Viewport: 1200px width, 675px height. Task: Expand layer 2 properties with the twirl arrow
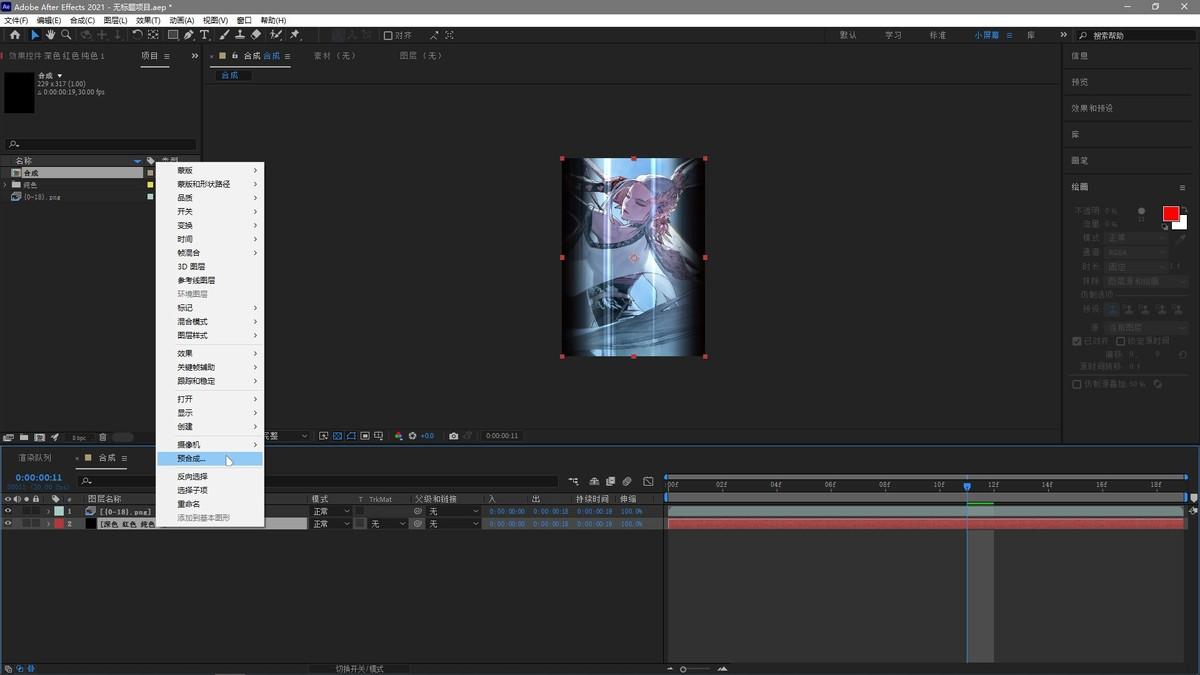click(47, 524)
